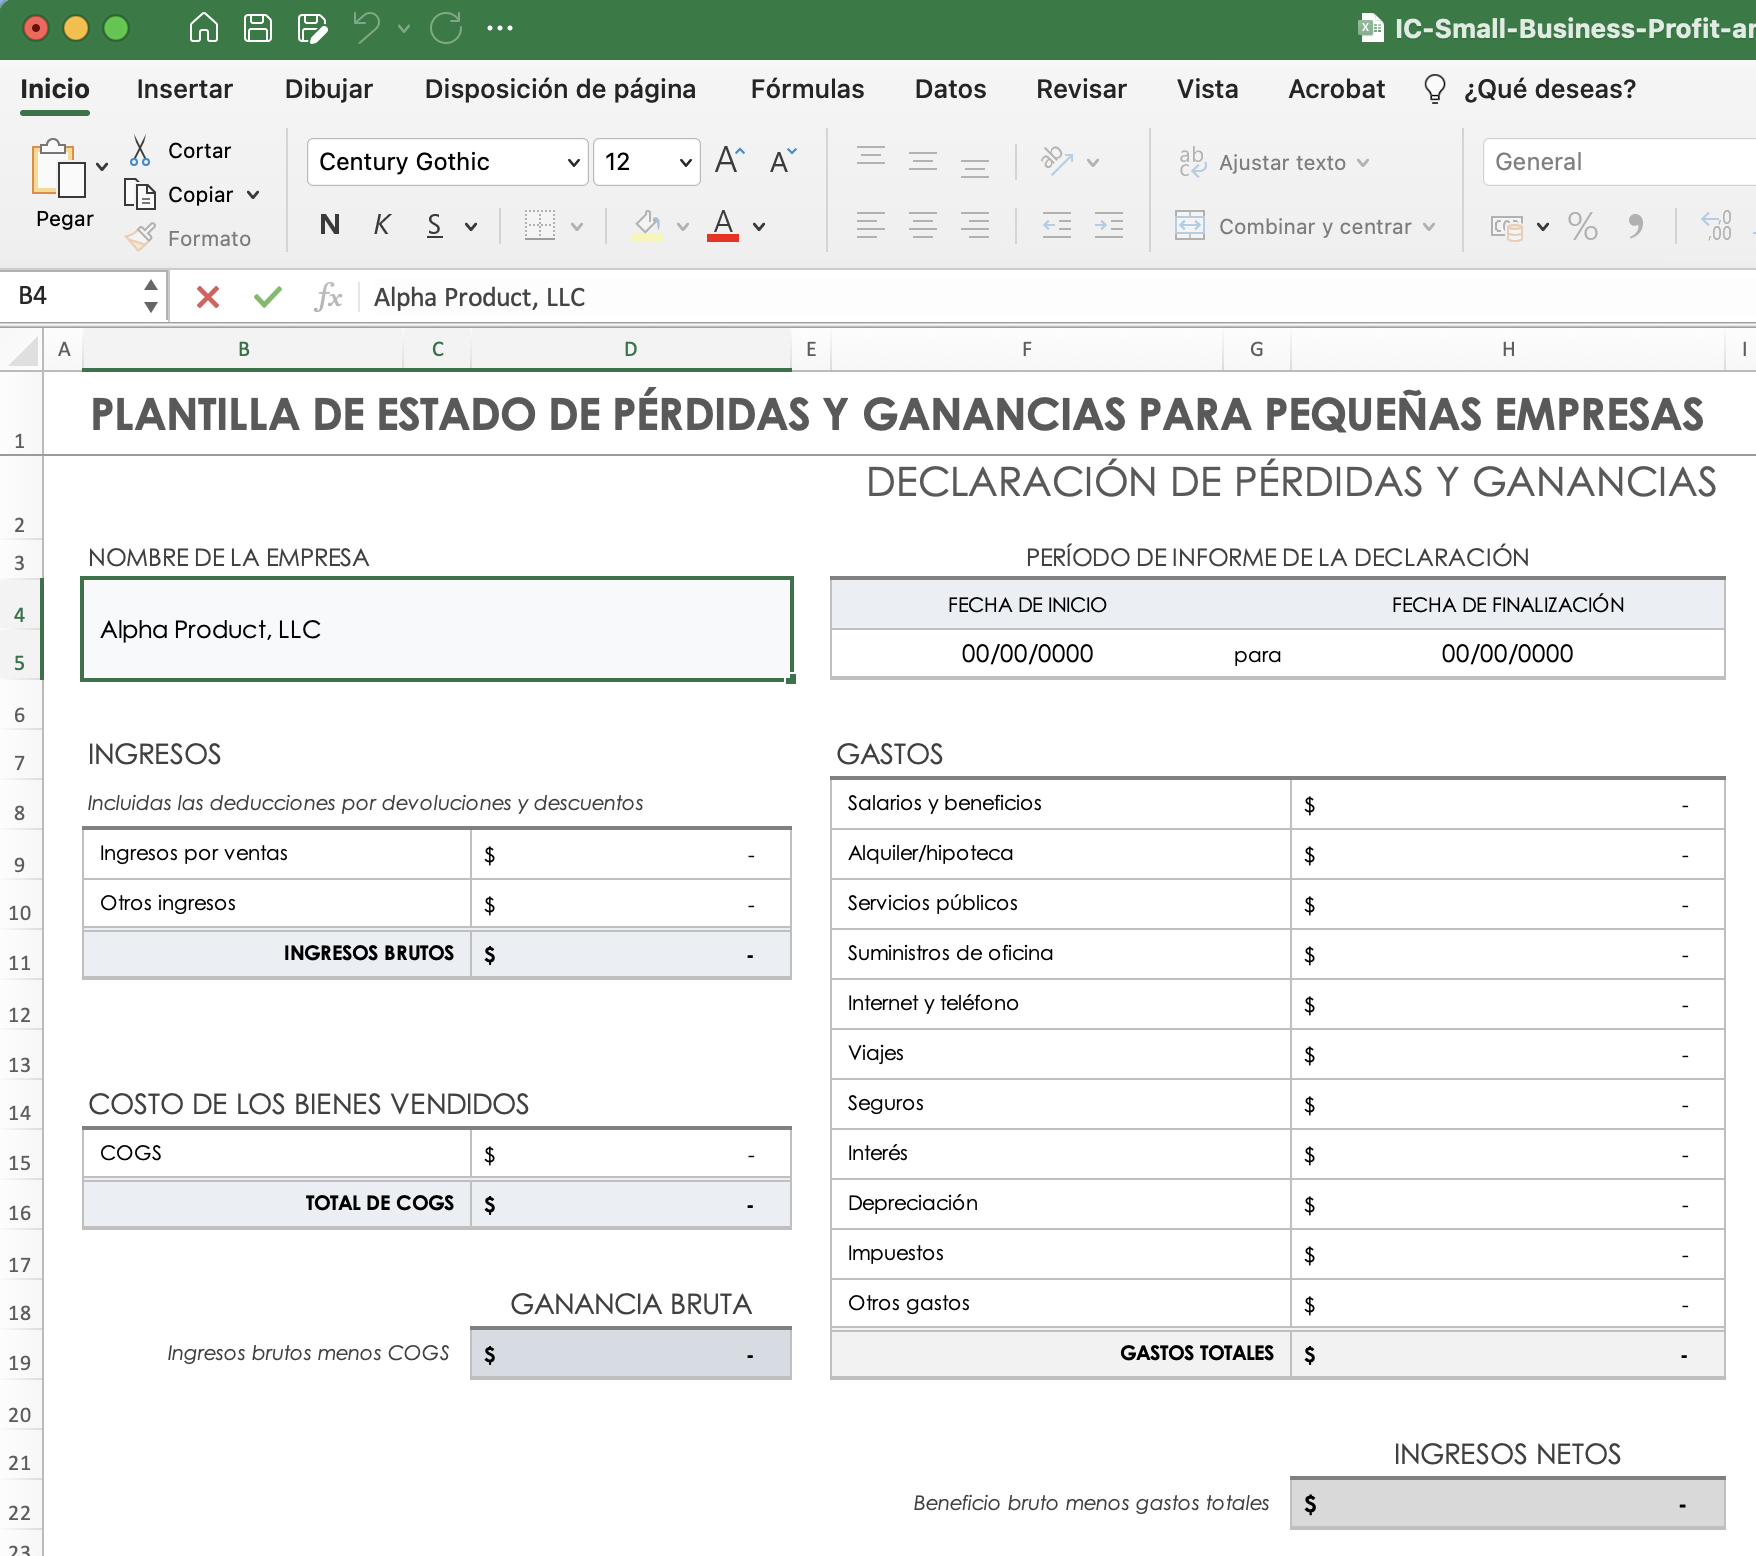Expand fill color dropdown arrow
1756x1556 pixels.
[x=683, y=227]
